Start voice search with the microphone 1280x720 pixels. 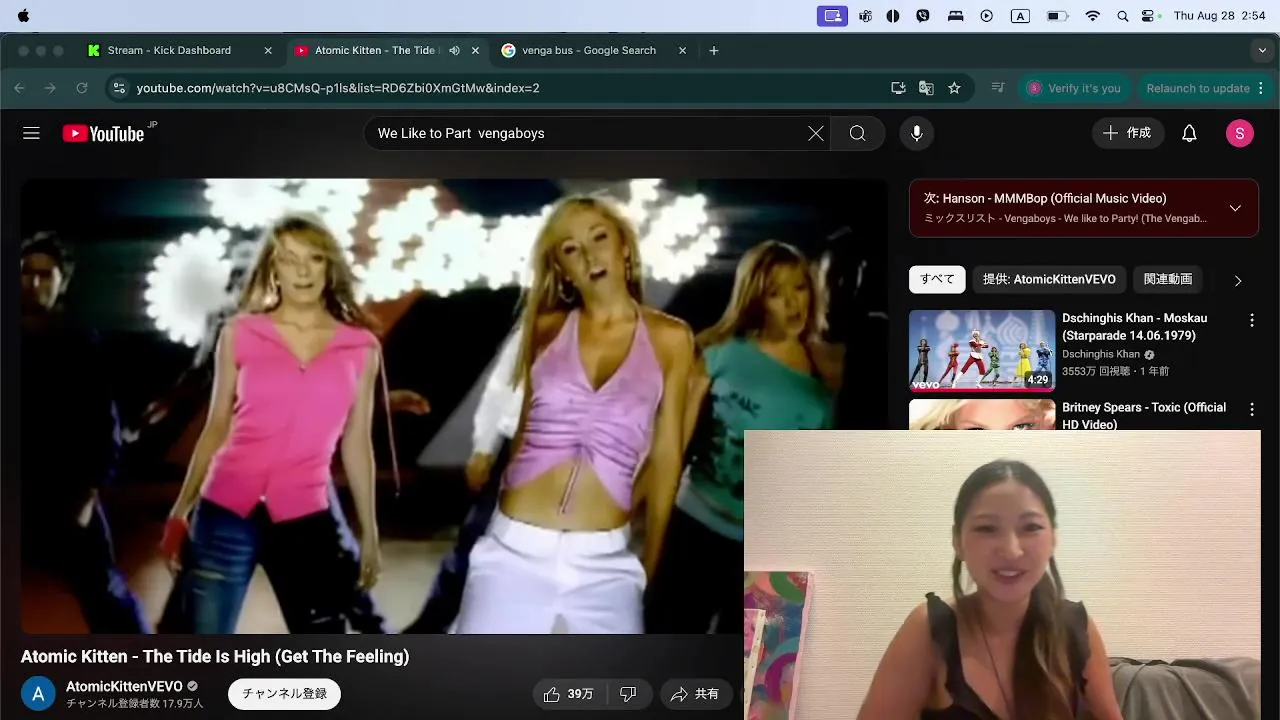(916, 133)
